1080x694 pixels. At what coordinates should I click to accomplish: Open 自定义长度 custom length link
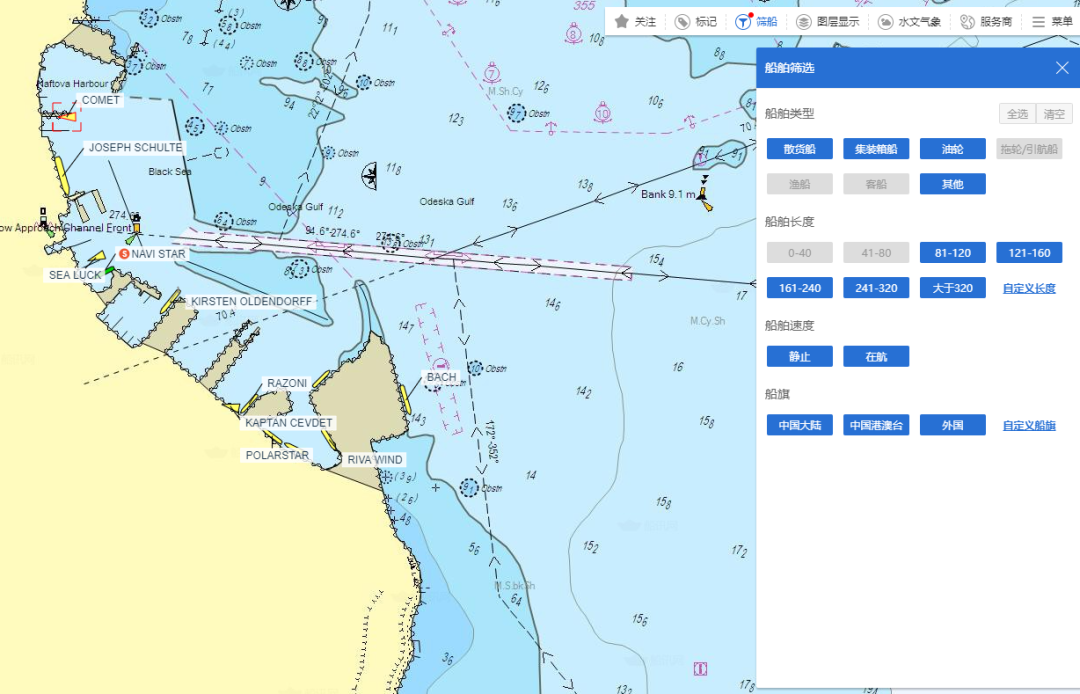pos(1029,289)
